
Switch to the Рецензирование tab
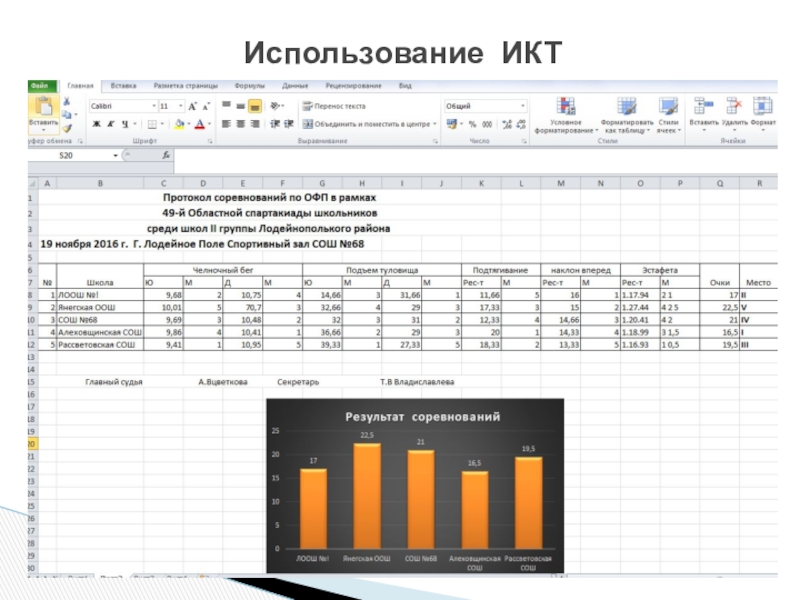(354, 86)
